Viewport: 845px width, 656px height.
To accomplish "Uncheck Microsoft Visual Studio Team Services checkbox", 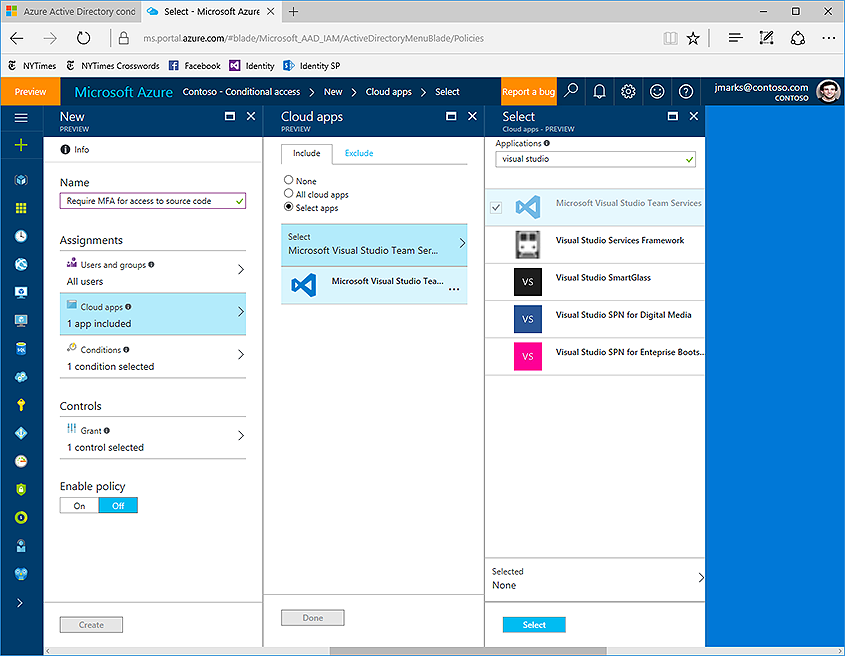I will tap(496, 208).
